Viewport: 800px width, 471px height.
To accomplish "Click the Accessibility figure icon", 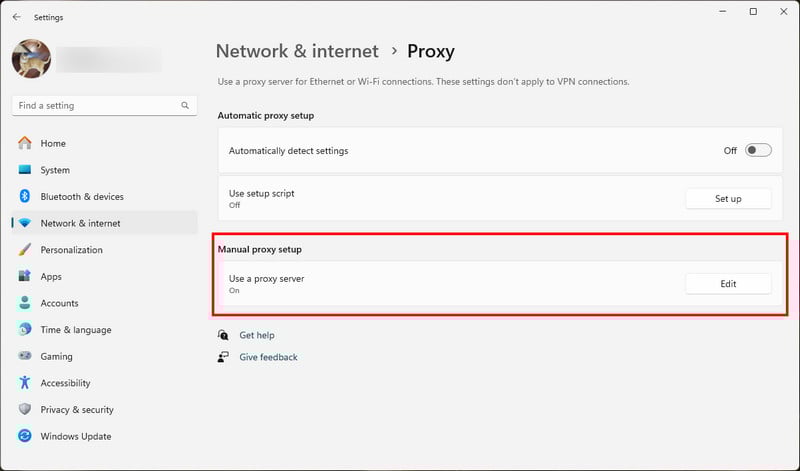I will click(24, 382).
